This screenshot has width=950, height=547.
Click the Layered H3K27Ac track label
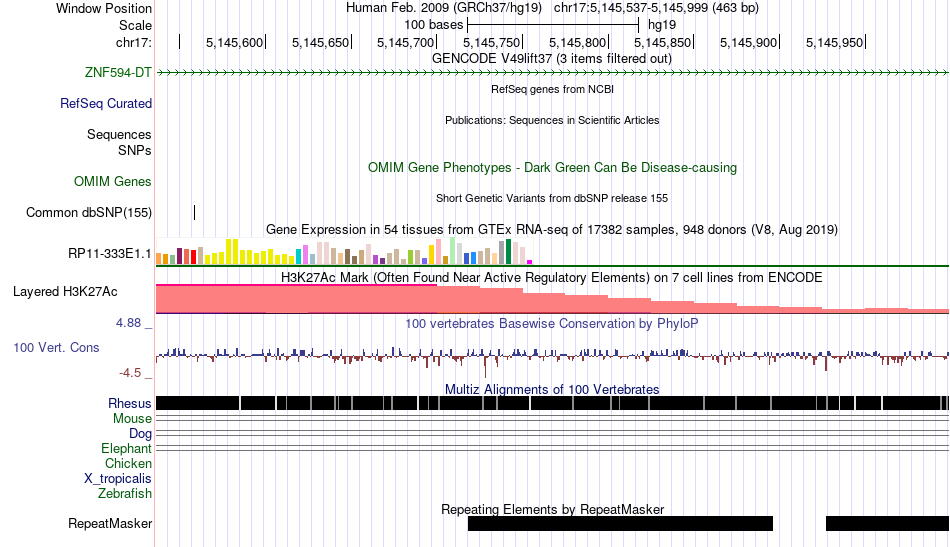tap(65, 292)
